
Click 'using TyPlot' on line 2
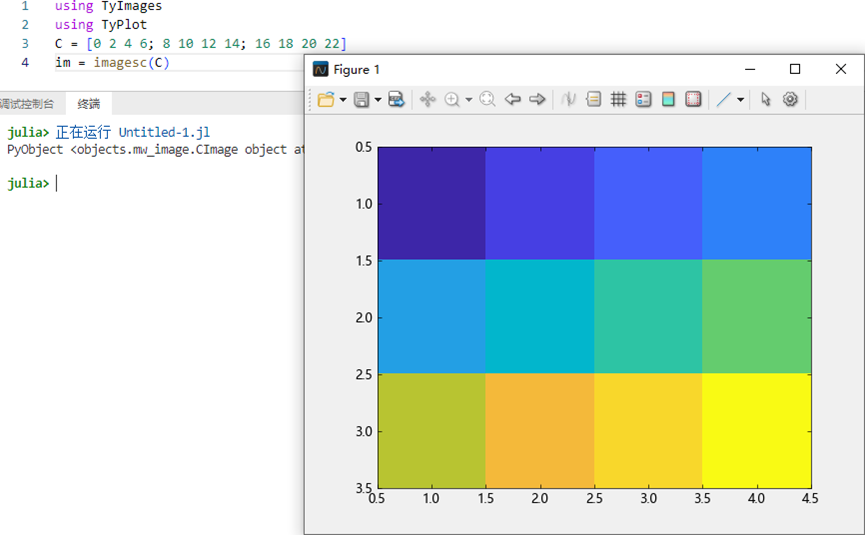(101, 25)
